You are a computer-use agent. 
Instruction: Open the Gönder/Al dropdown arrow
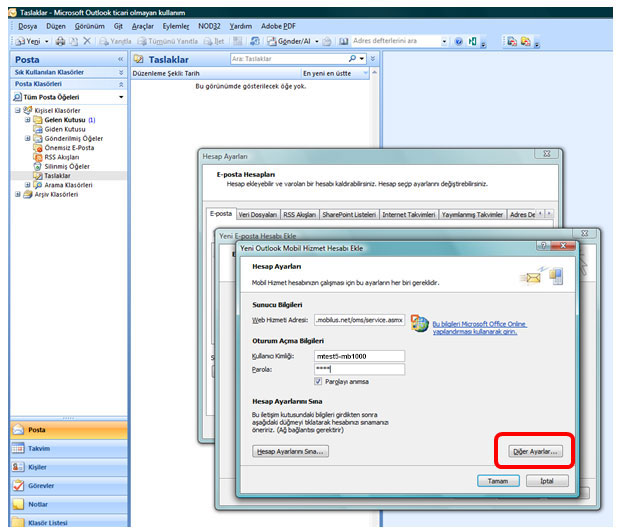(316, 41)
